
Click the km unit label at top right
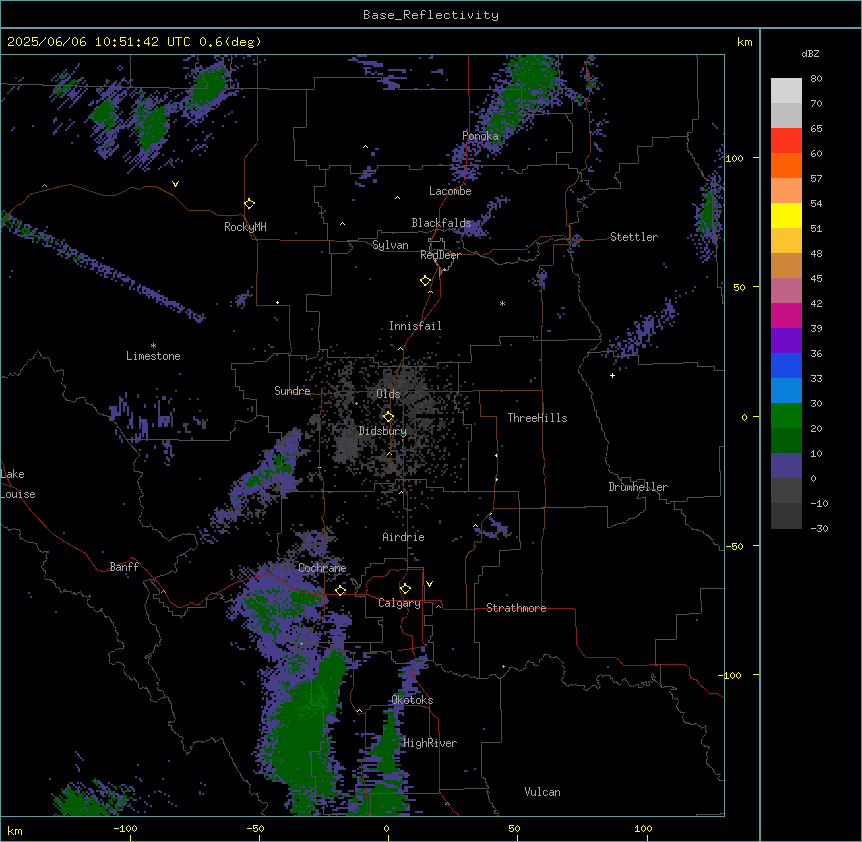744,42
